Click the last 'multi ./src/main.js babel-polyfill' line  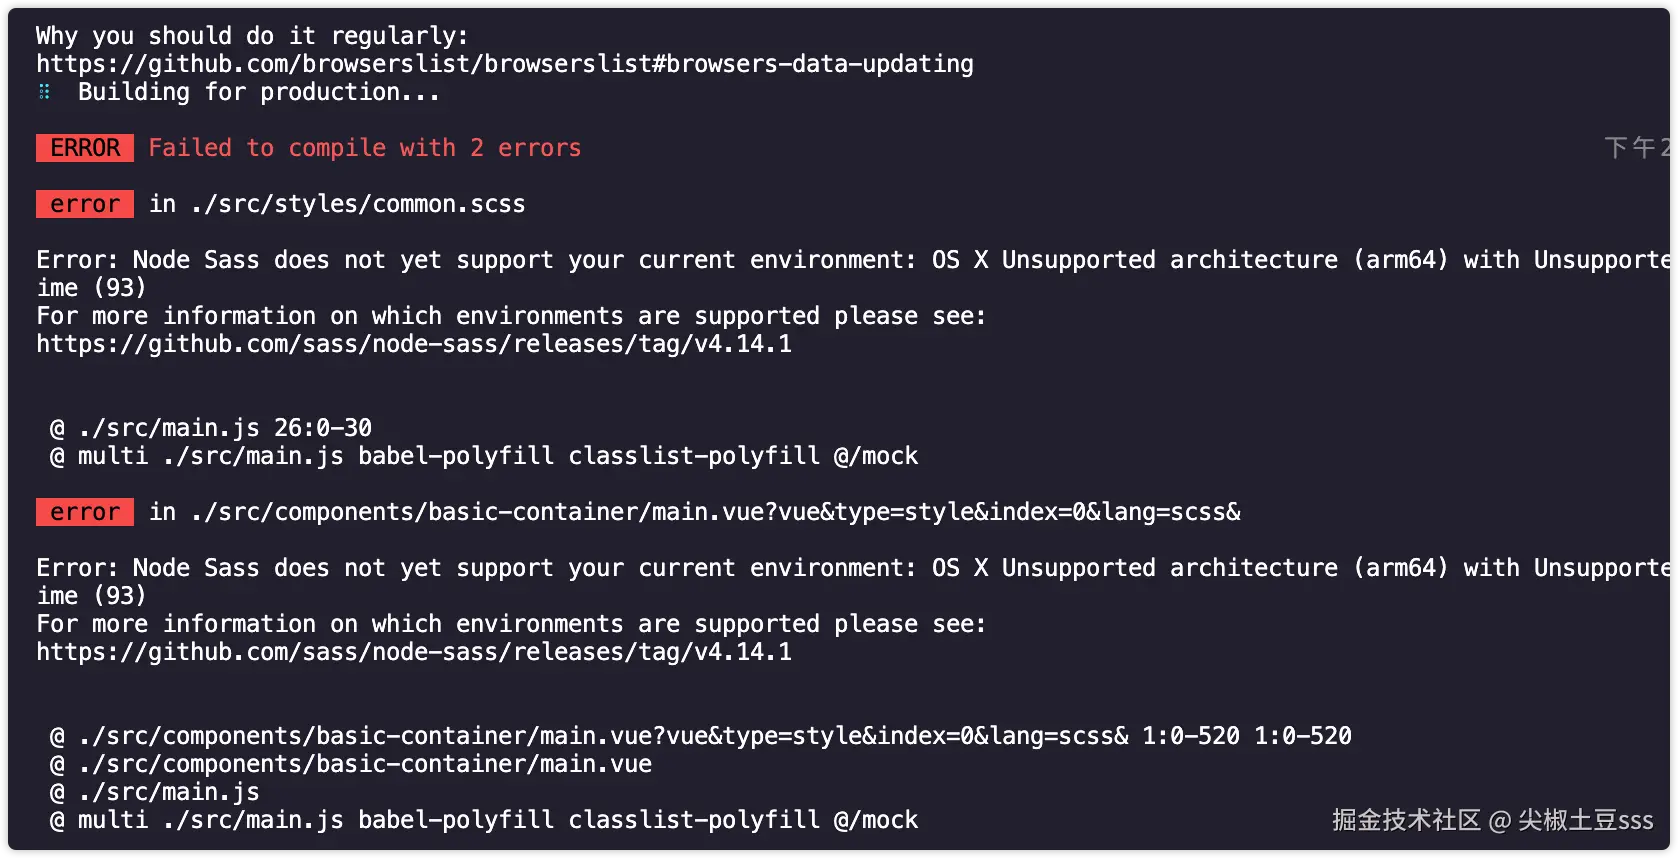[483, 820]
